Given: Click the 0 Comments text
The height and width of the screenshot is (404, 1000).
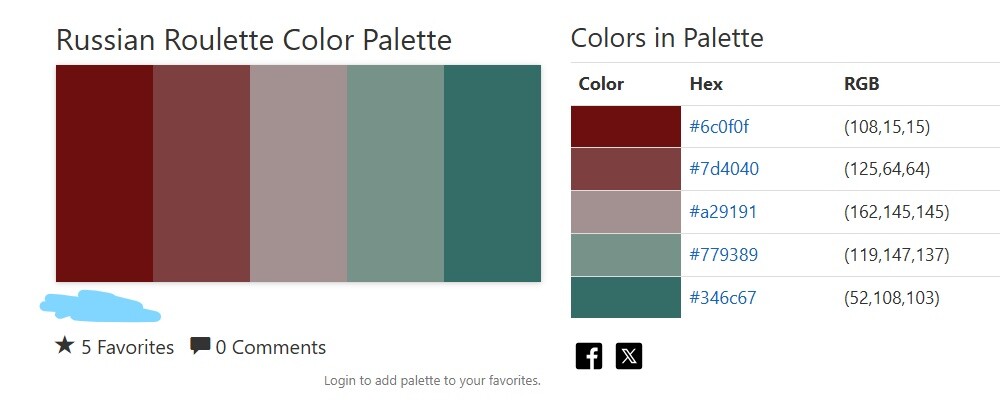Looking at the screenshot, I should tap(271, 348).
